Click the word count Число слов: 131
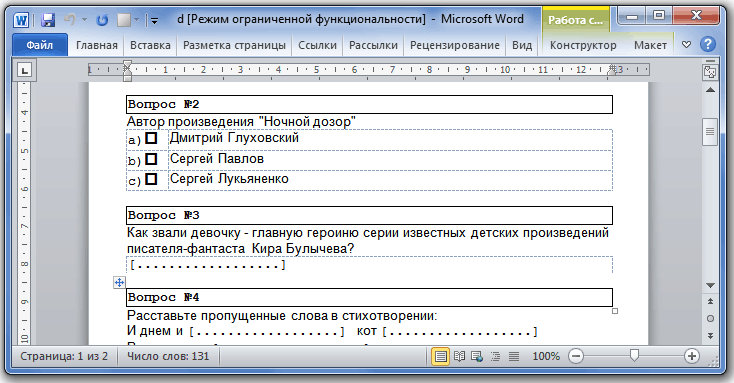The width and height of the screenshot is (734, 383). (x=168, y=356)
